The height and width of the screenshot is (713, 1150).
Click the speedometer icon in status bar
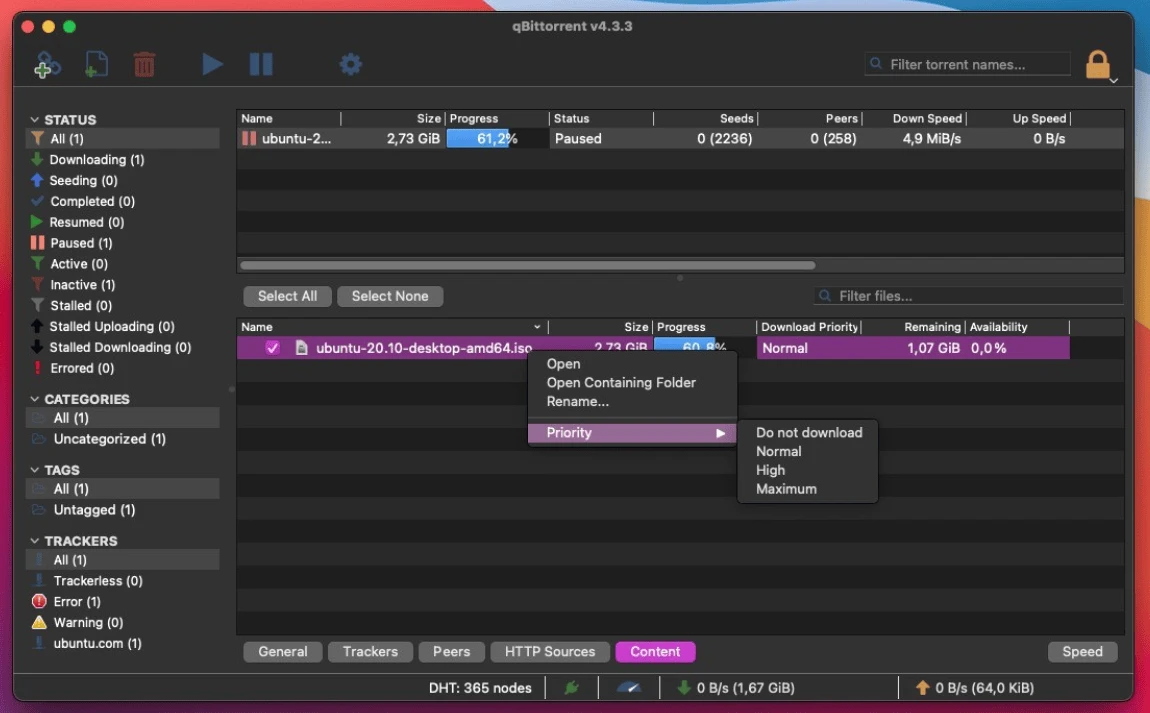[628, 688]
